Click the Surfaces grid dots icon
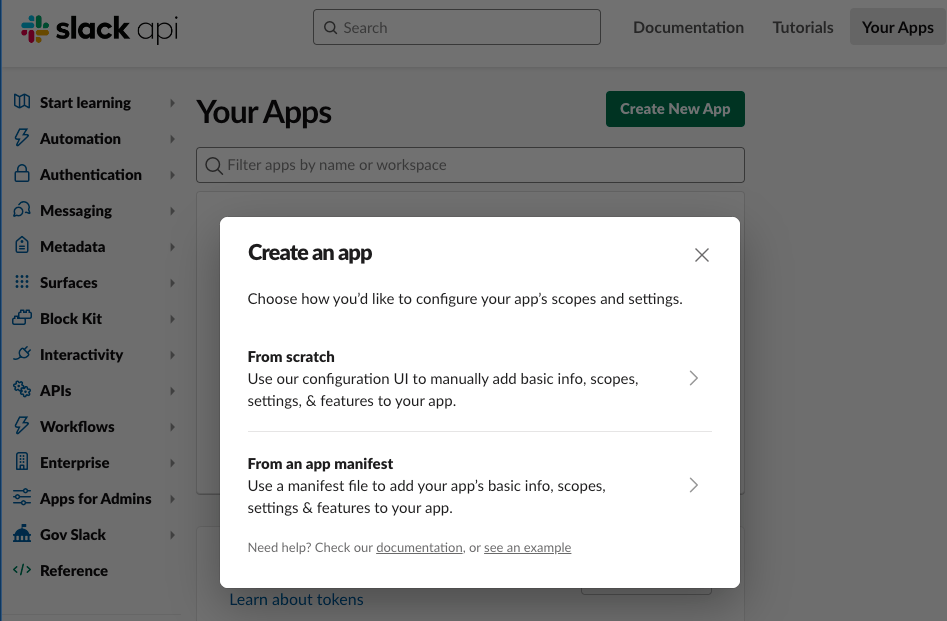This screenshot has width=947, height=621. click(22, 282)
